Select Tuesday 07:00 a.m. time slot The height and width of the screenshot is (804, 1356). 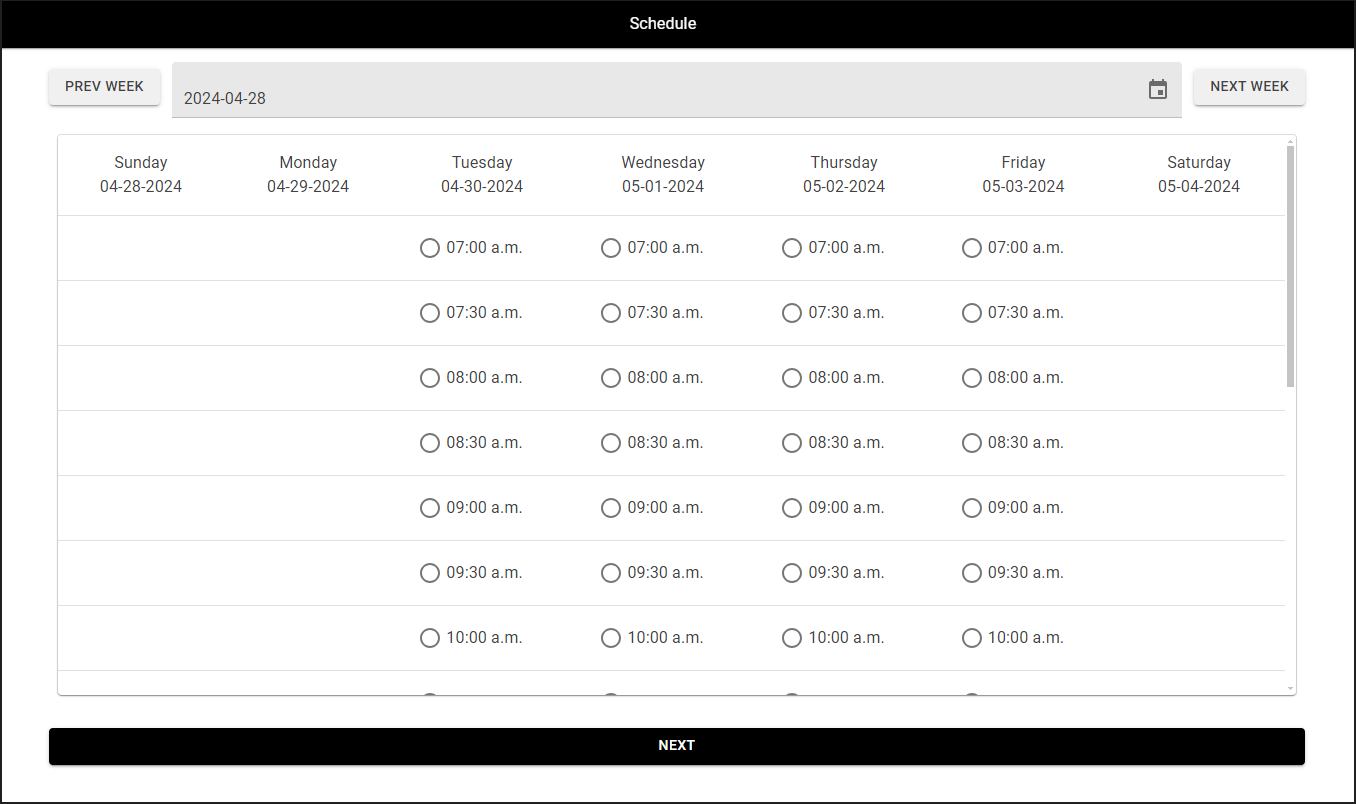(430, 248)
